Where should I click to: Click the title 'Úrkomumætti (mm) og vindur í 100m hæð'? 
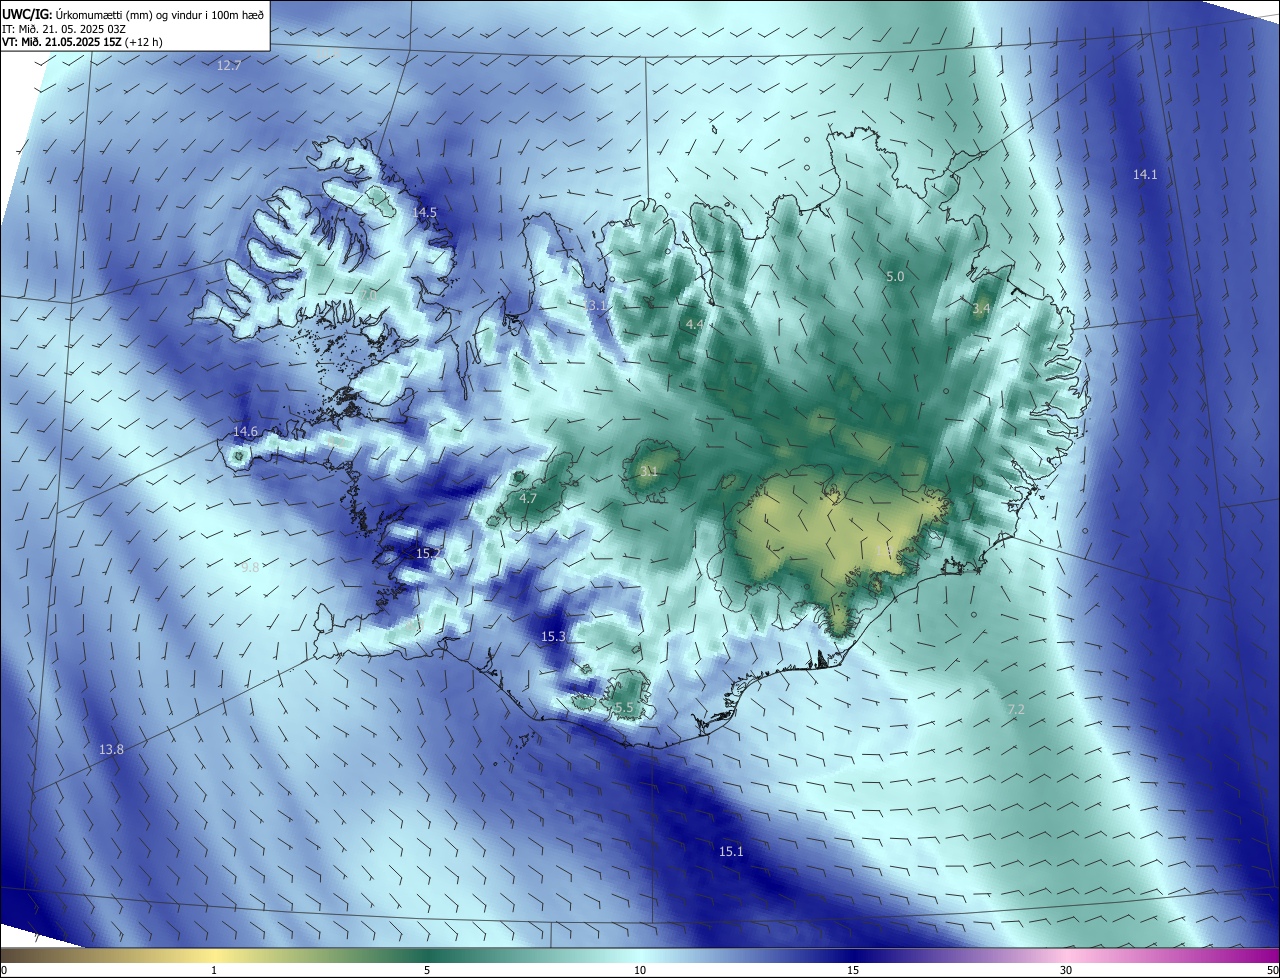click(160, 14)
